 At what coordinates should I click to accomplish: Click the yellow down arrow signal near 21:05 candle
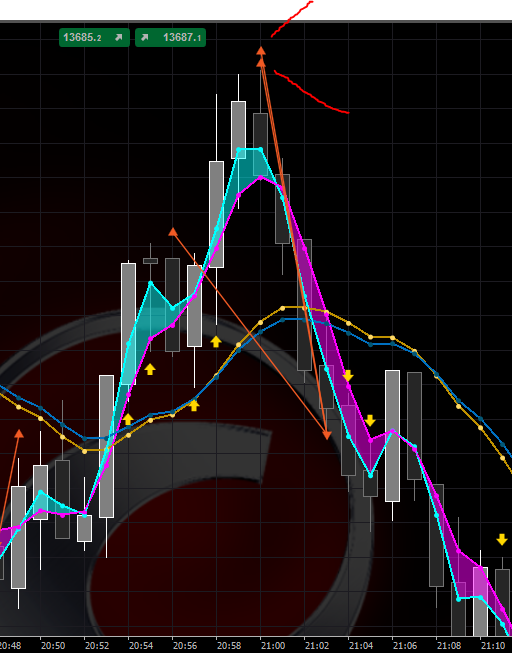pos(370,421)
